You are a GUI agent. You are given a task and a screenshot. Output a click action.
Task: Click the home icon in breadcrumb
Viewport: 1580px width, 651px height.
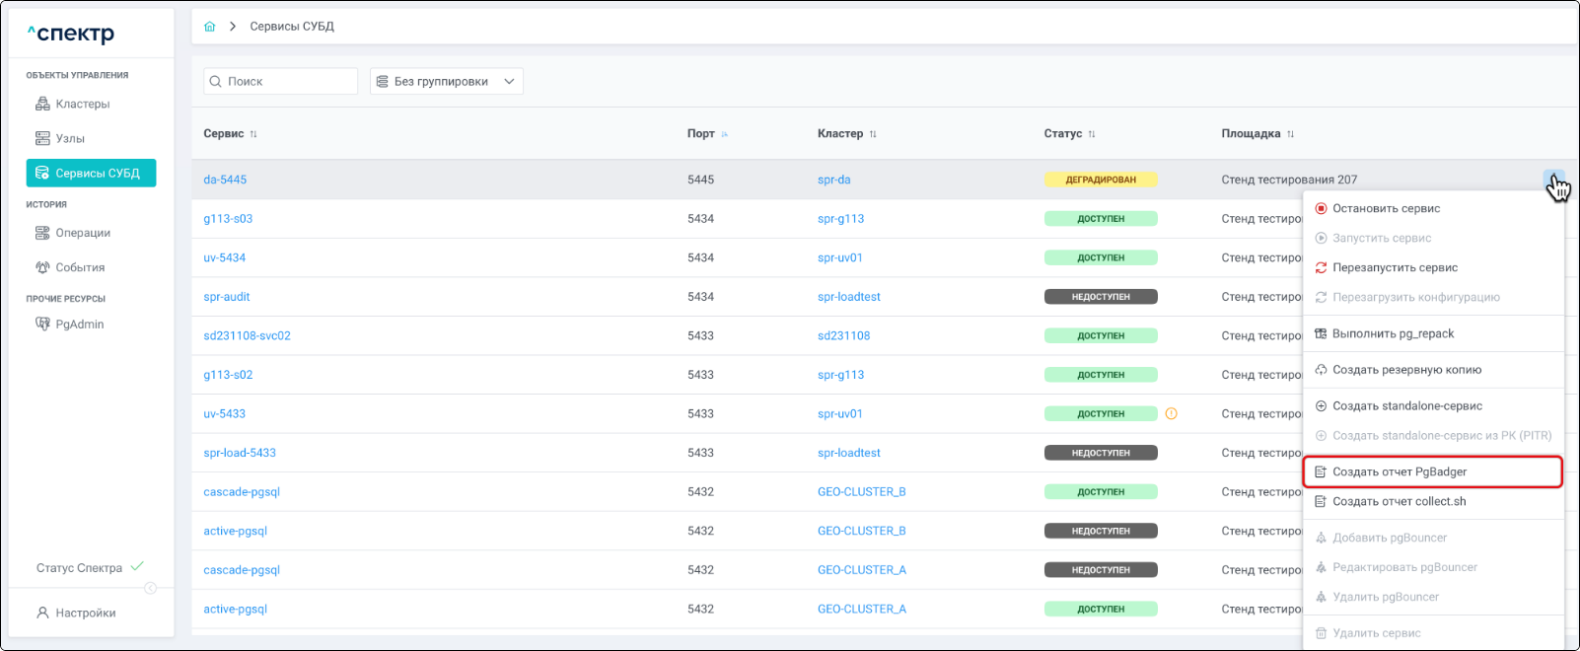pos(210,27)
